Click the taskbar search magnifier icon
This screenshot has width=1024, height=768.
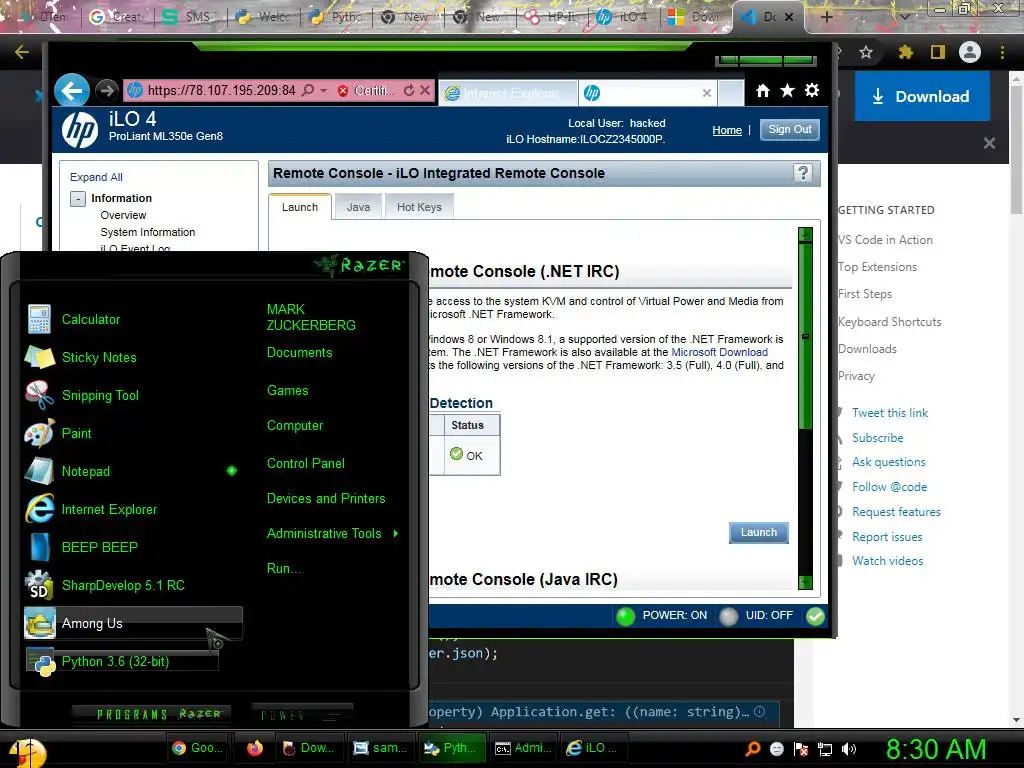753,749
